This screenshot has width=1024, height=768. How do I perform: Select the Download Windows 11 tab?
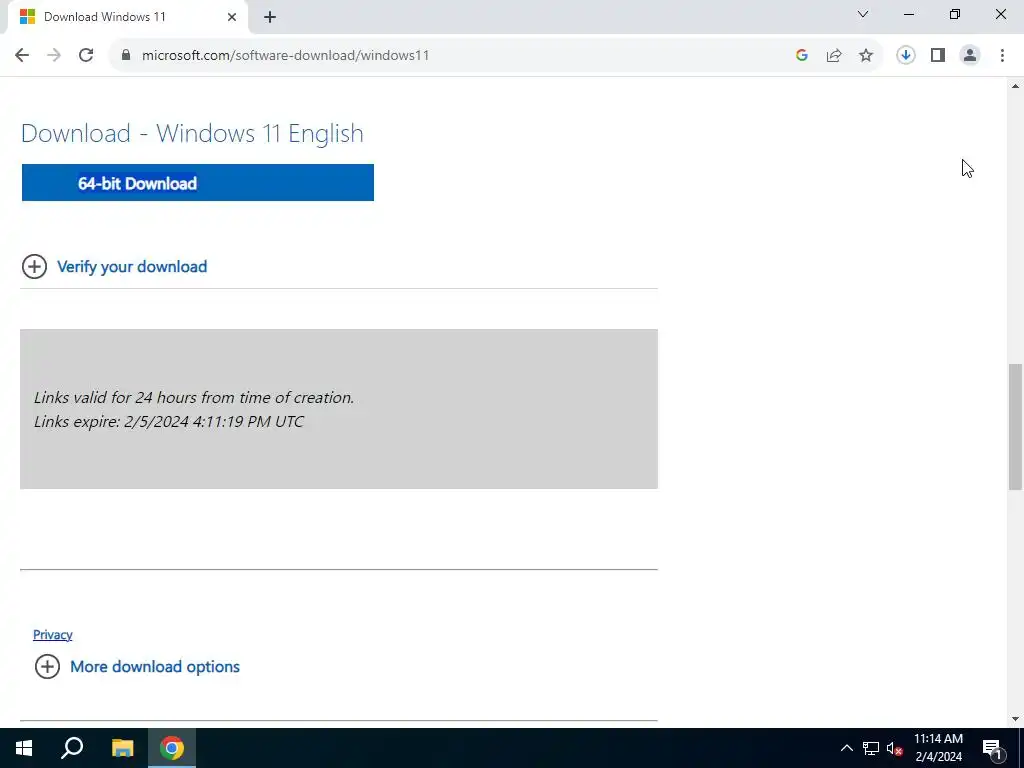[127, 18]
